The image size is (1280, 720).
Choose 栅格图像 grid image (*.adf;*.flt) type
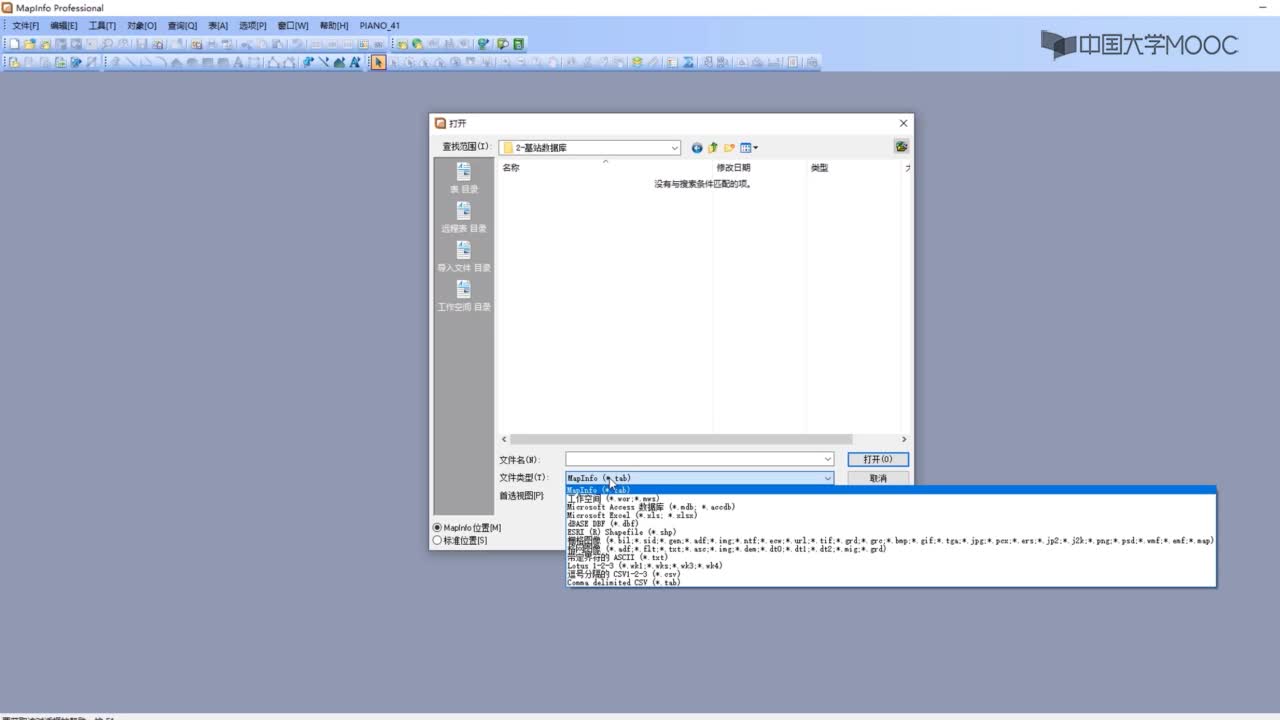[890, 548]
